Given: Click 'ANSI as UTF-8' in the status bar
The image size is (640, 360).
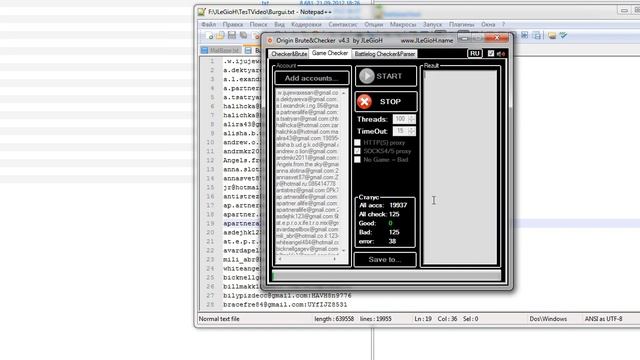Looking at the screenshot, I should [604, 319].
